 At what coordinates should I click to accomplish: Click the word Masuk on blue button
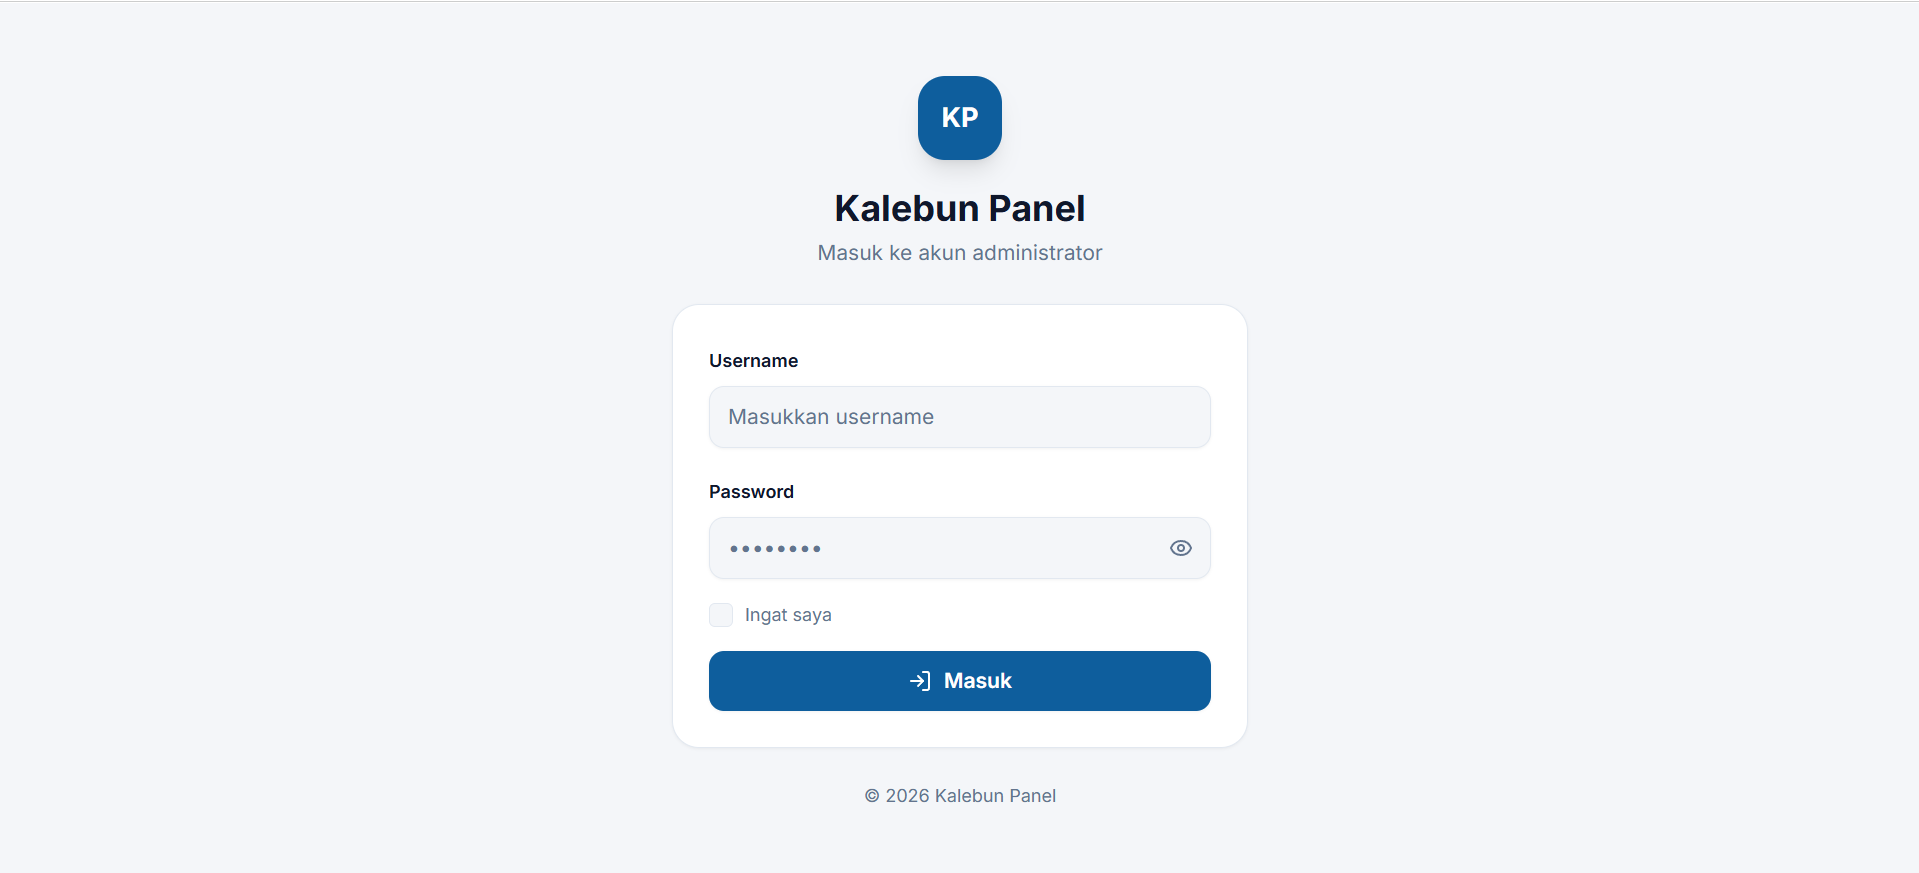[x=978, y=681]
